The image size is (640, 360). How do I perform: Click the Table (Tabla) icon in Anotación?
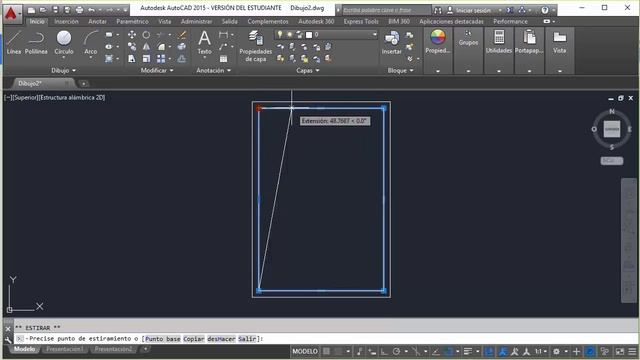coord(223,59)
